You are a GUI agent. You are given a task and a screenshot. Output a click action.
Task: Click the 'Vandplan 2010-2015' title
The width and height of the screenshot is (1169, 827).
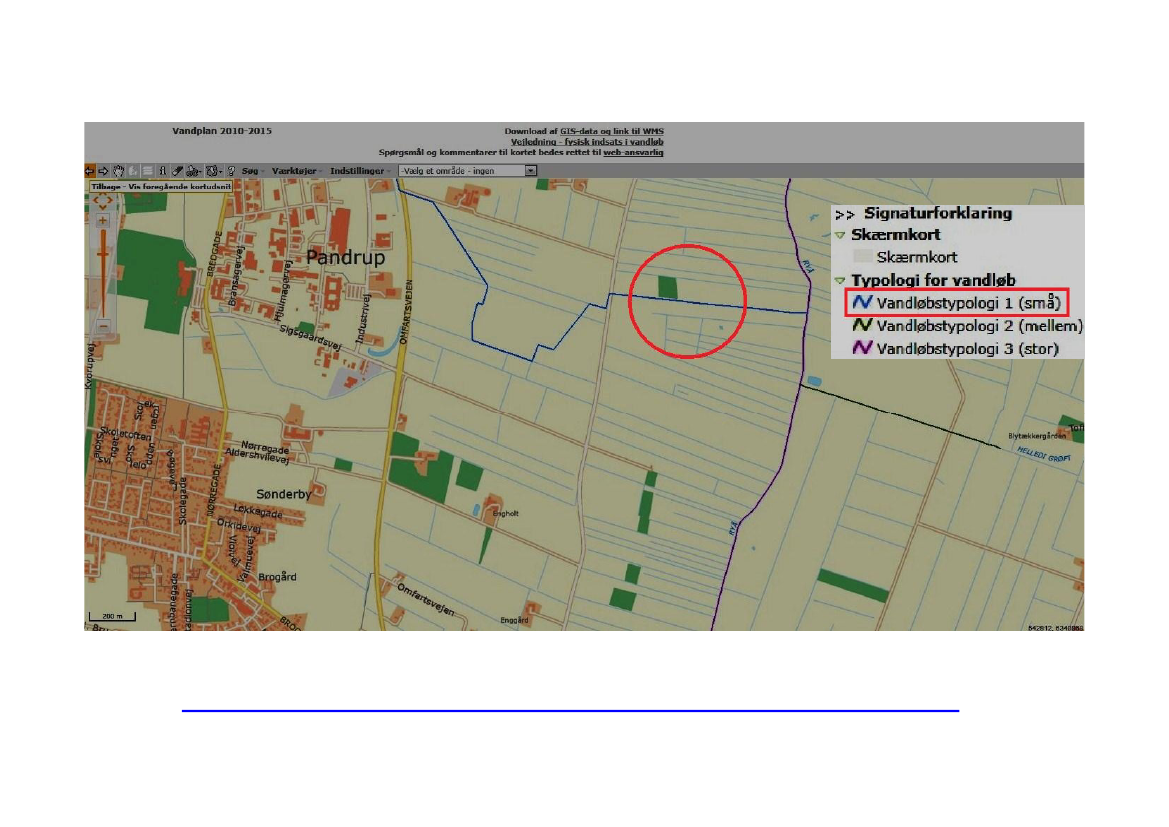point(222,131)
